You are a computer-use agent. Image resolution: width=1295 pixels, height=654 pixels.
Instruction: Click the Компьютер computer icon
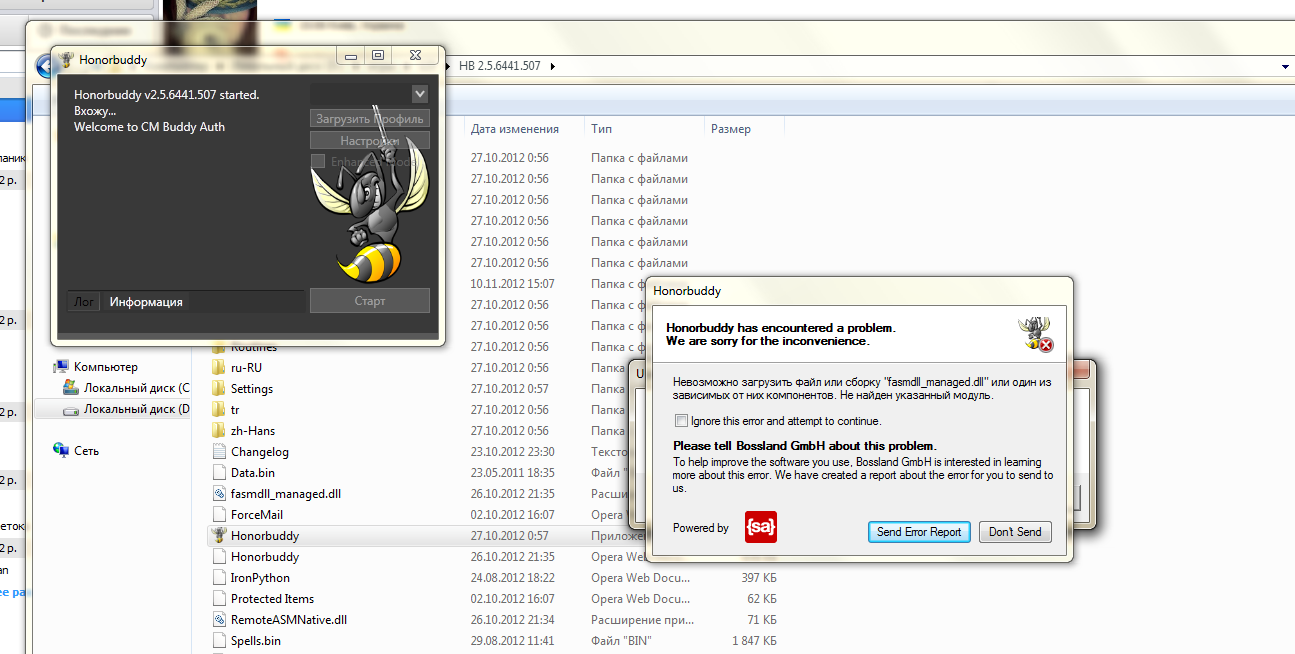tap(61, 366)
